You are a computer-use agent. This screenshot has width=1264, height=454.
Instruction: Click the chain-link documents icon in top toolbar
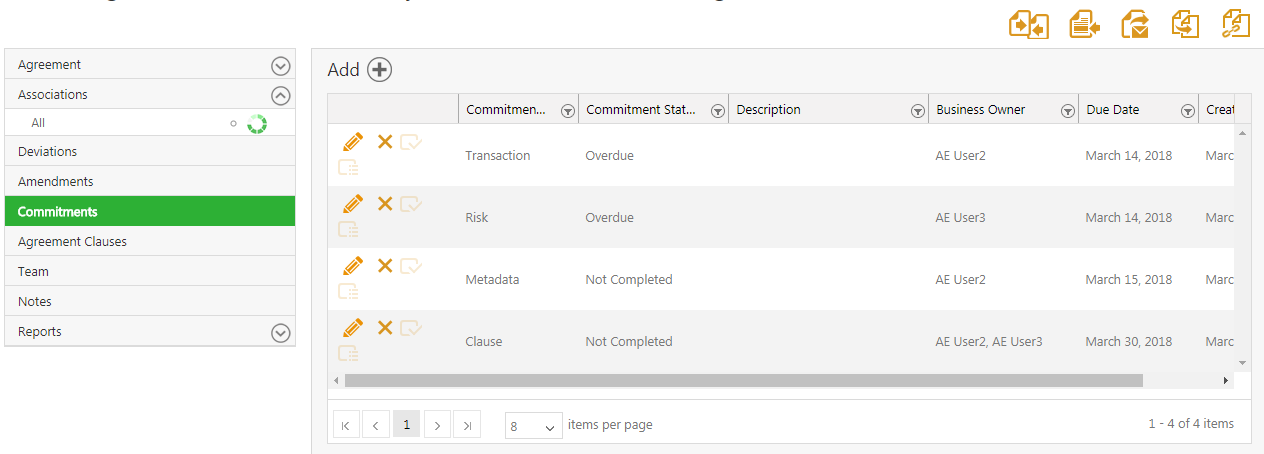click(x=1236, y=24)
